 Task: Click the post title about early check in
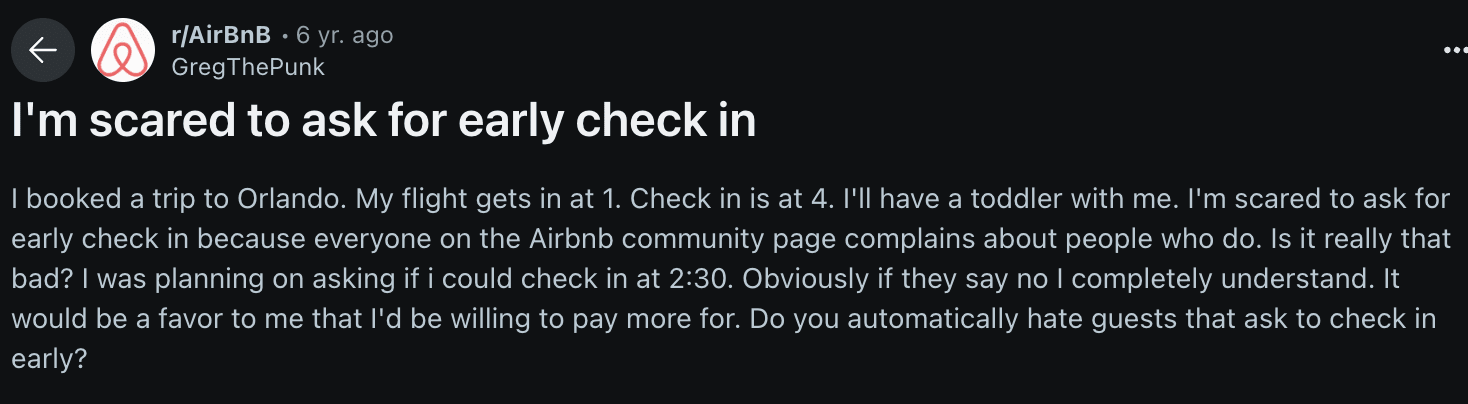tap(383, 121)
